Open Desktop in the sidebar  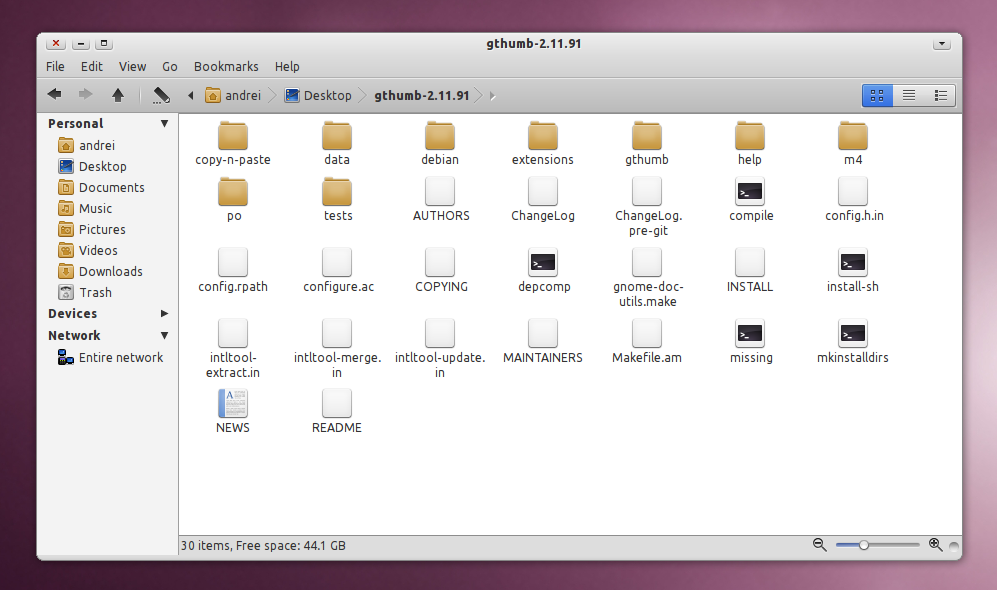92,167
